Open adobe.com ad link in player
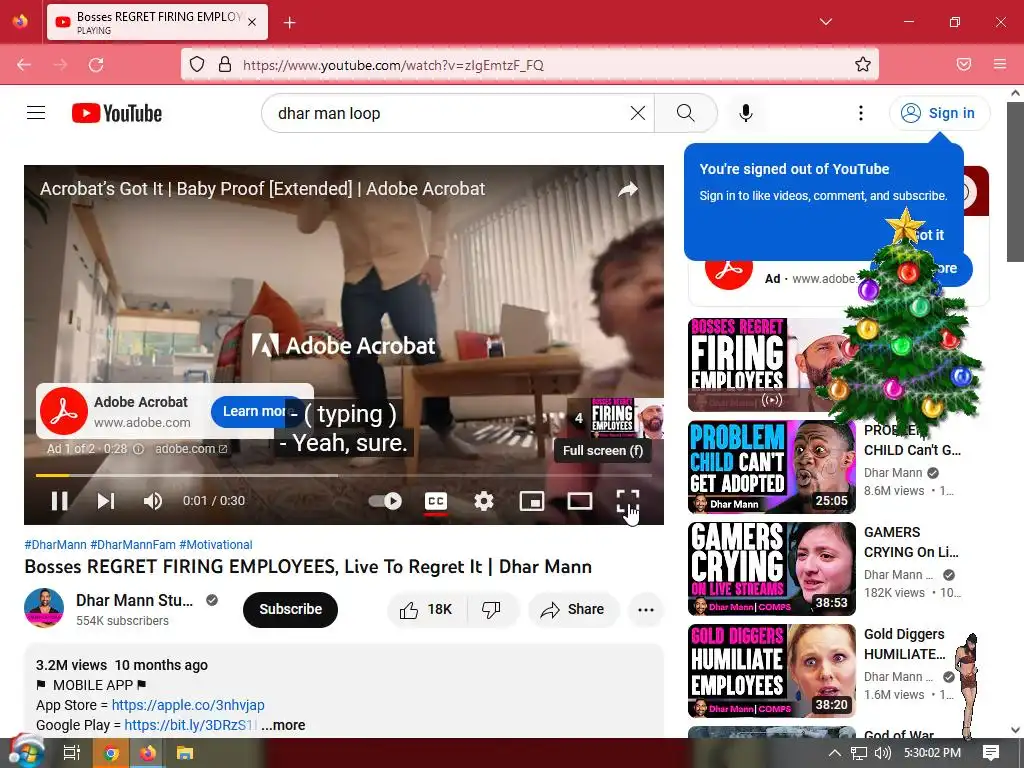The height and width of the screenshot is (768, 1024). coord(191,449)
